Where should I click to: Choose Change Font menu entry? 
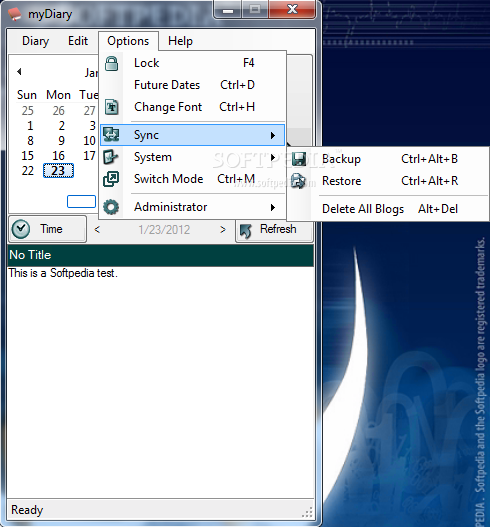pos(193,107)
